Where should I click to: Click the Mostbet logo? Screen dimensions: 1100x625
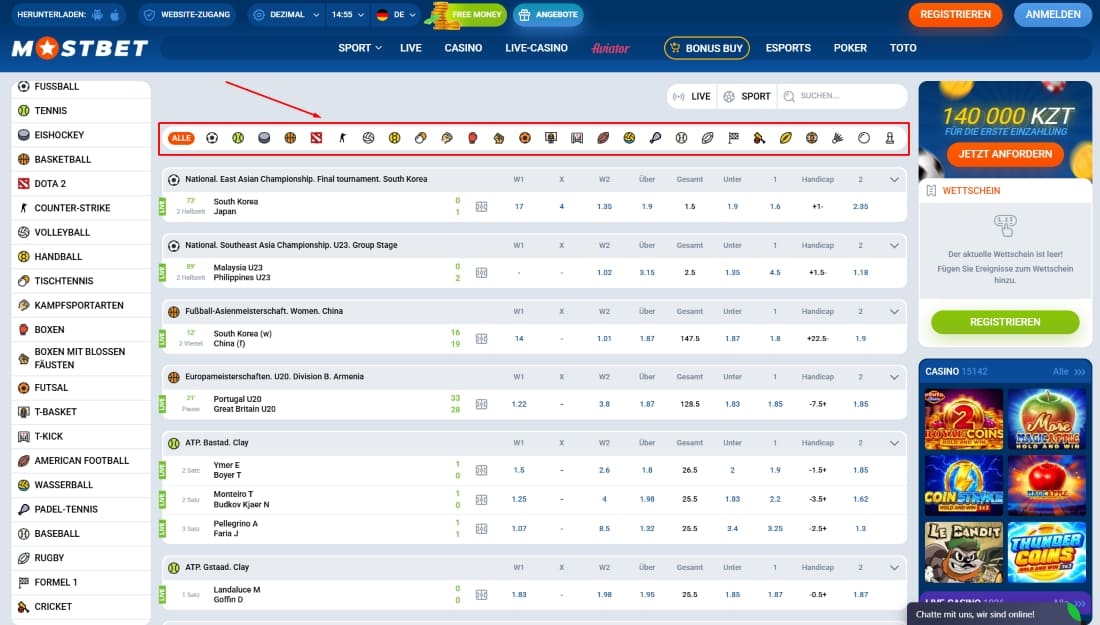(80, 48)
